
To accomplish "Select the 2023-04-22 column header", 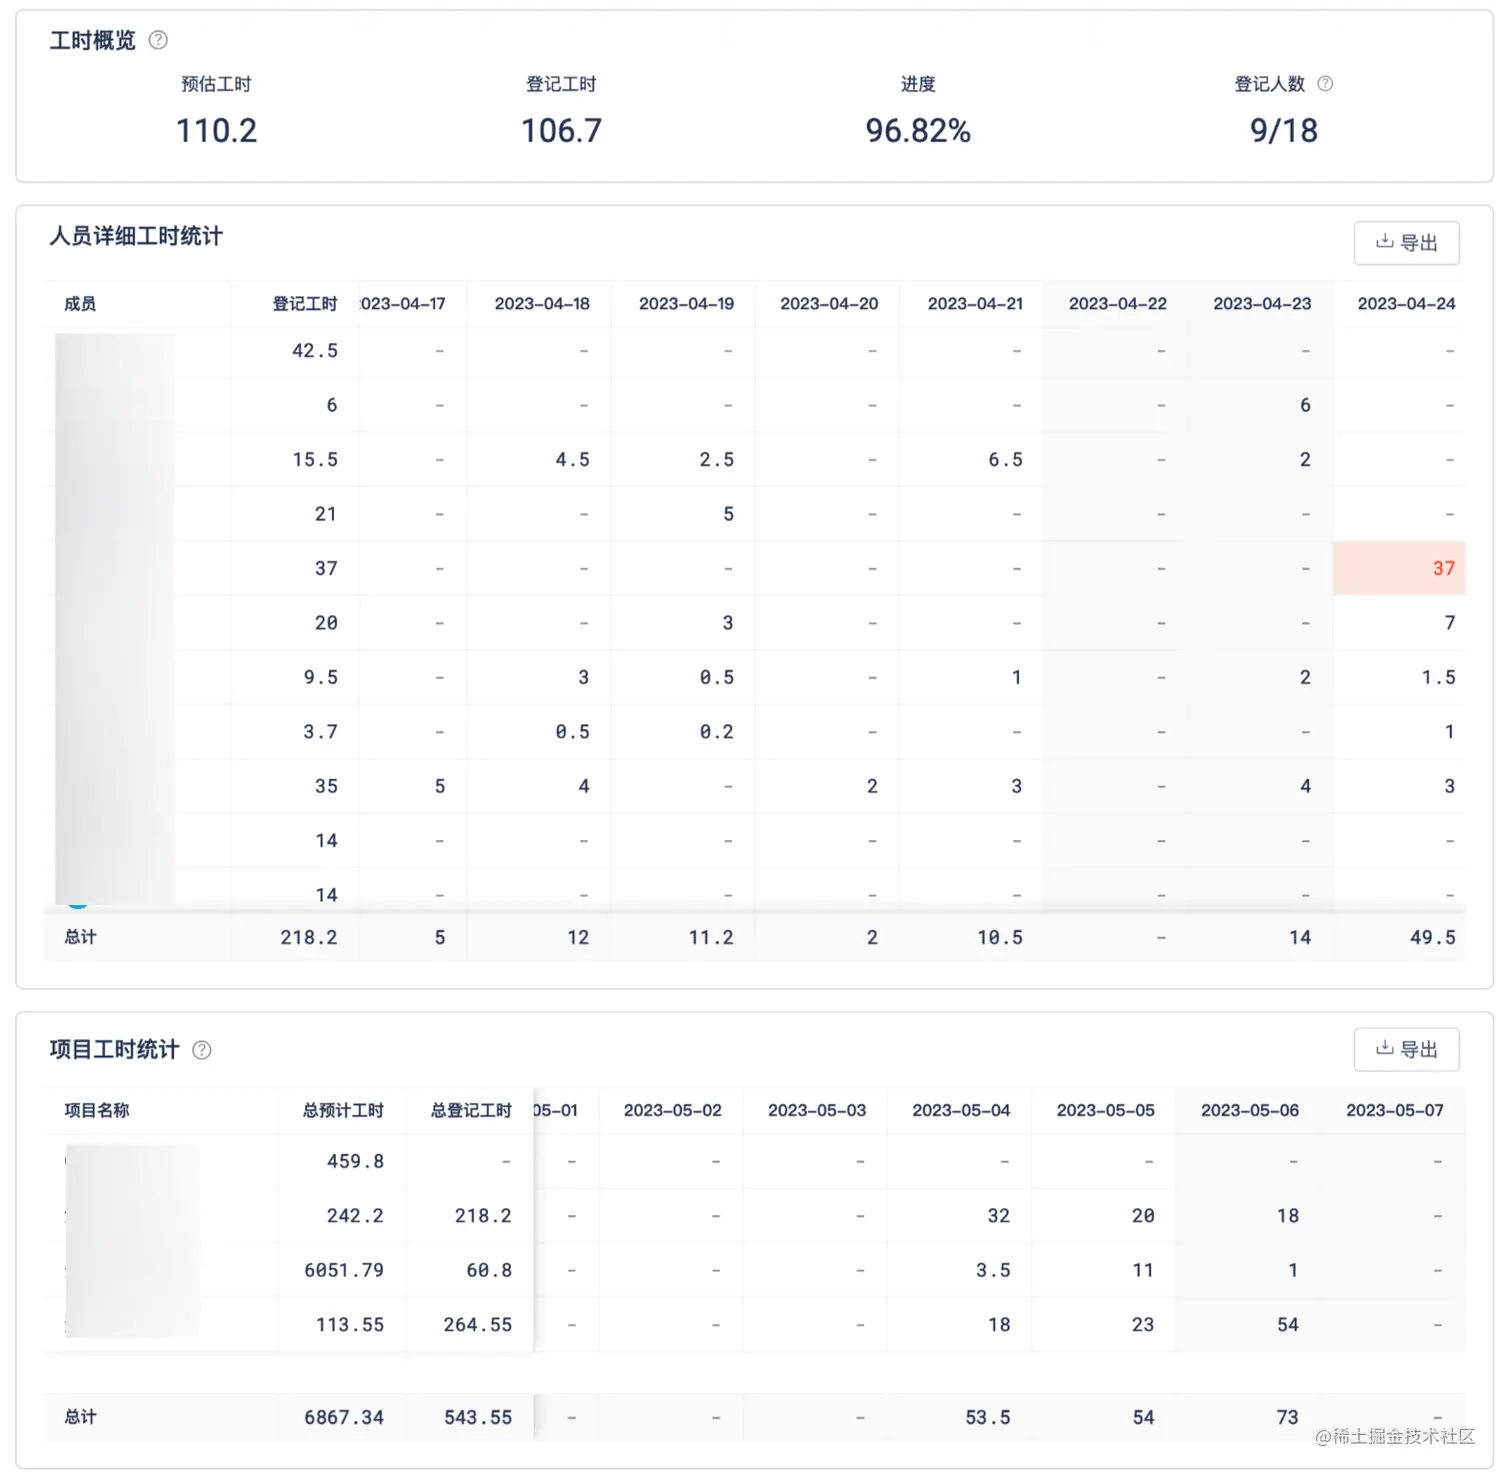I will click(x=1118, y=304).
